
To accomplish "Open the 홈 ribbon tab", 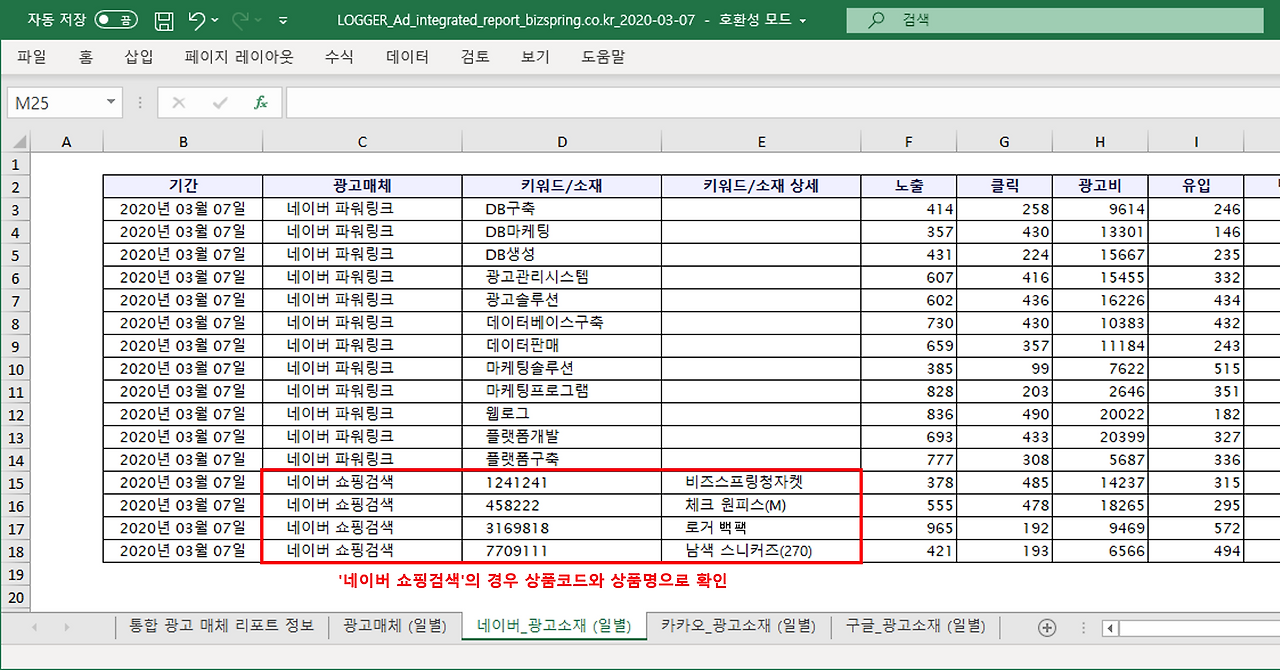I will (86, 57).
